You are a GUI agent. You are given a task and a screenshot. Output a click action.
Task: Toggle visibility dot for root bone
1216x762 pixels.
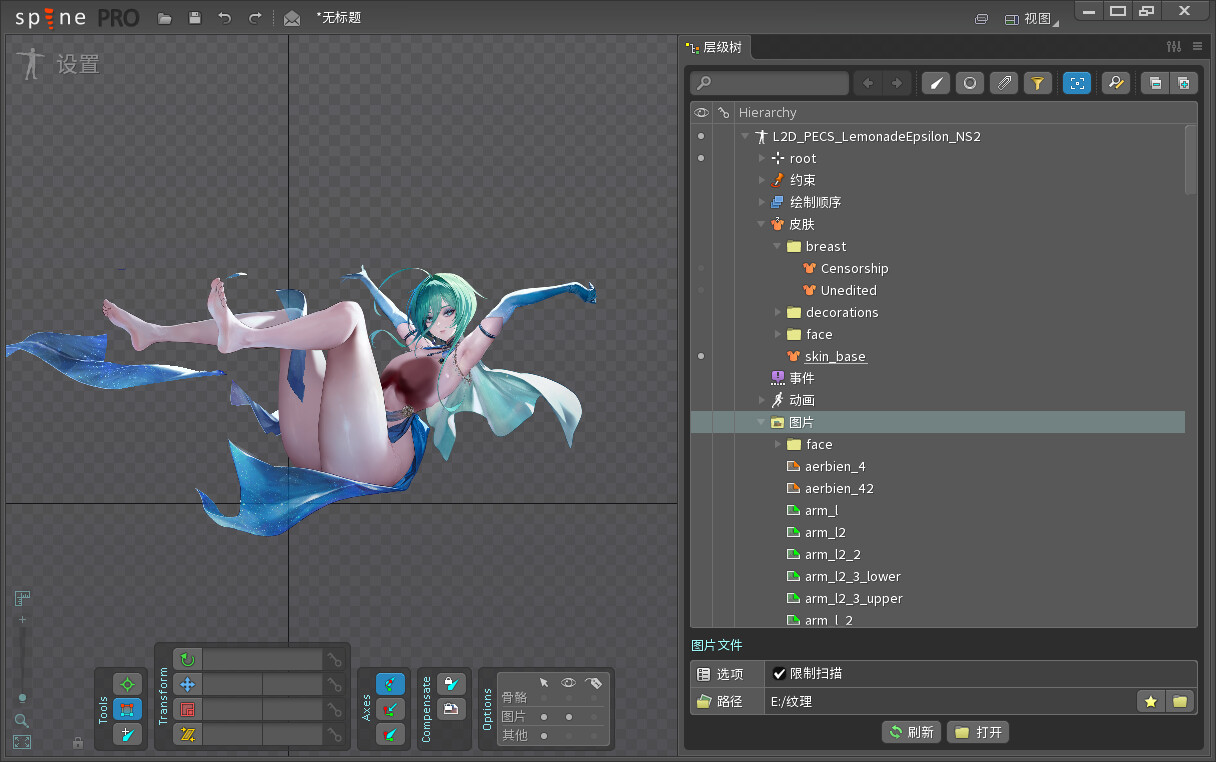(701, 158)
